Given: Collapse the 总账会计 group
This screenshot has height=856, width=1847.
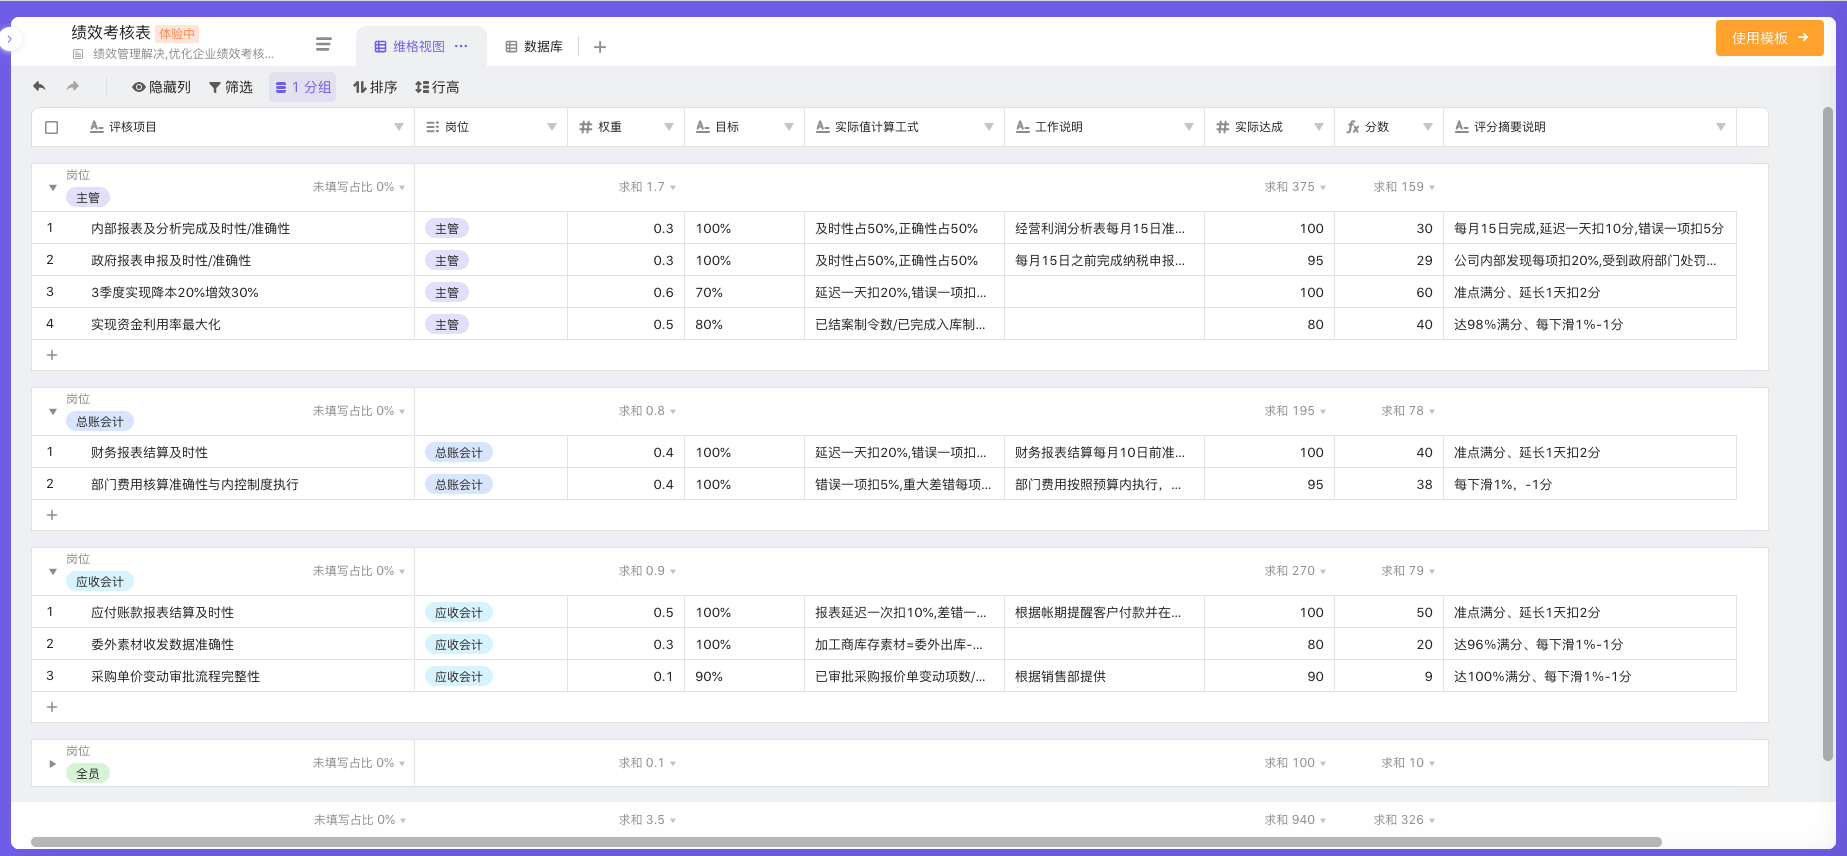Looking at the screenshot, I should coord(52,411).
